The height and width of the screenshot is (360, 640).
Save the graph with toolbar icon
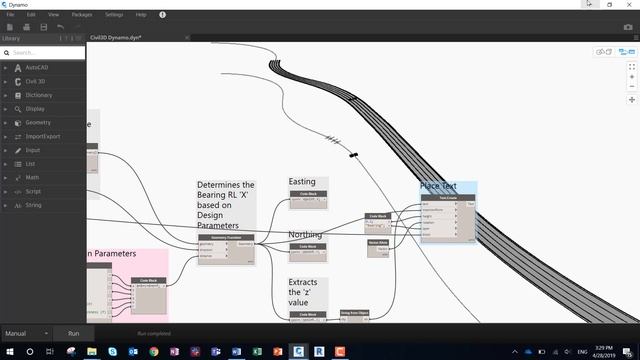(44, 27)
